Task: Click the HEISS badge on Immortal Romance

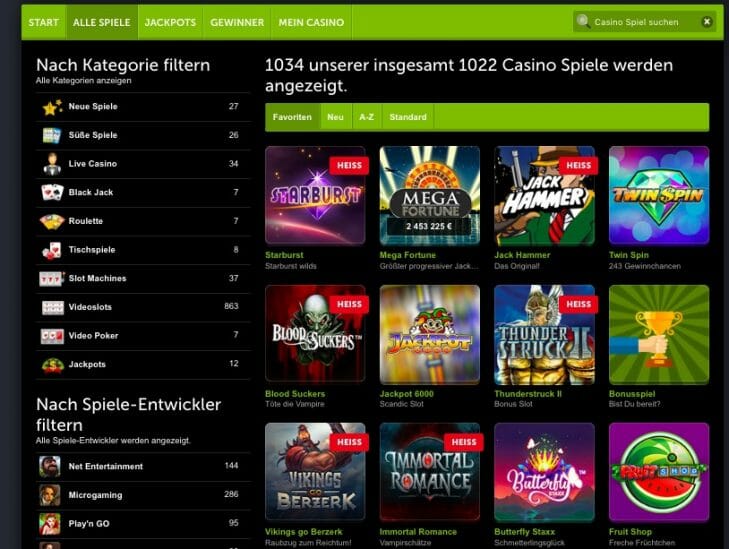Action: coord(464,442)
